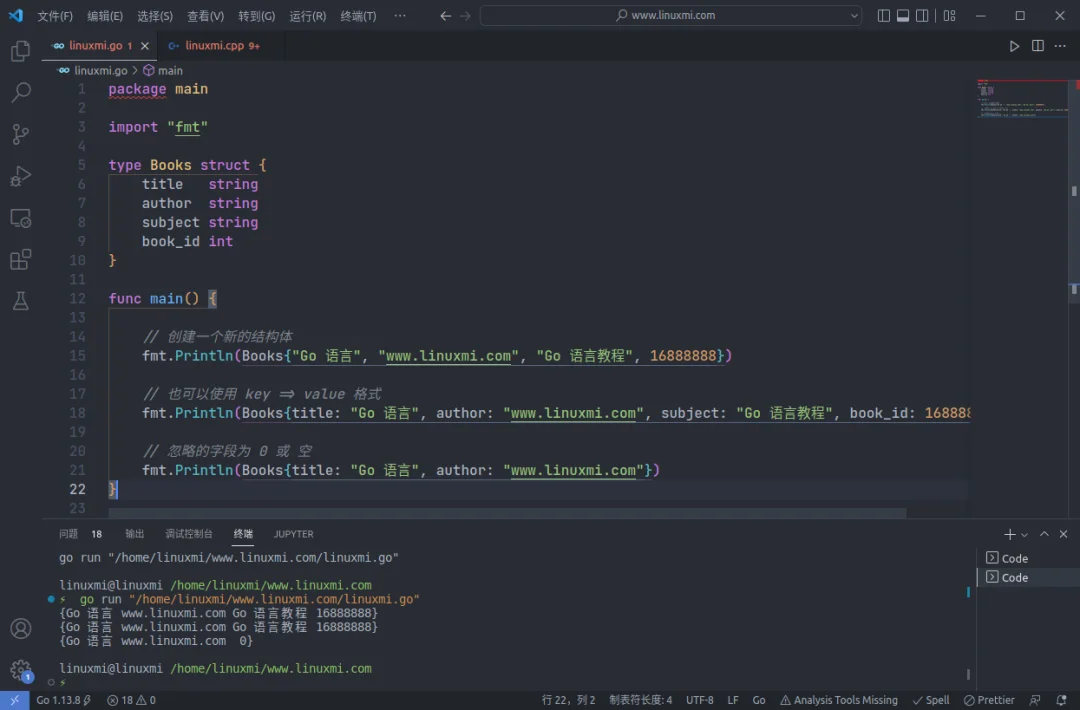Click the Spell status bar item

tap(931, 700)
